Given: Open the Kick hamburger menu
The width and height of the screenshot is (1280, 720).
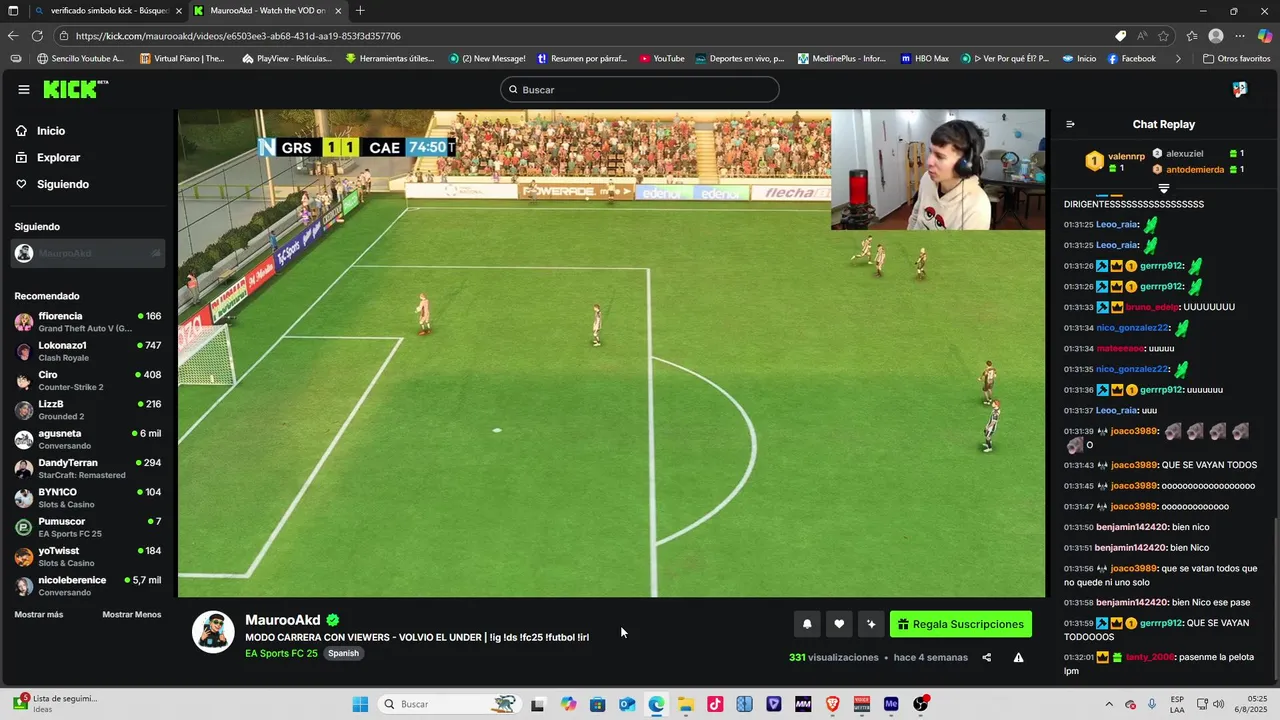Looking at the screenshot, I should click(23, 89).
